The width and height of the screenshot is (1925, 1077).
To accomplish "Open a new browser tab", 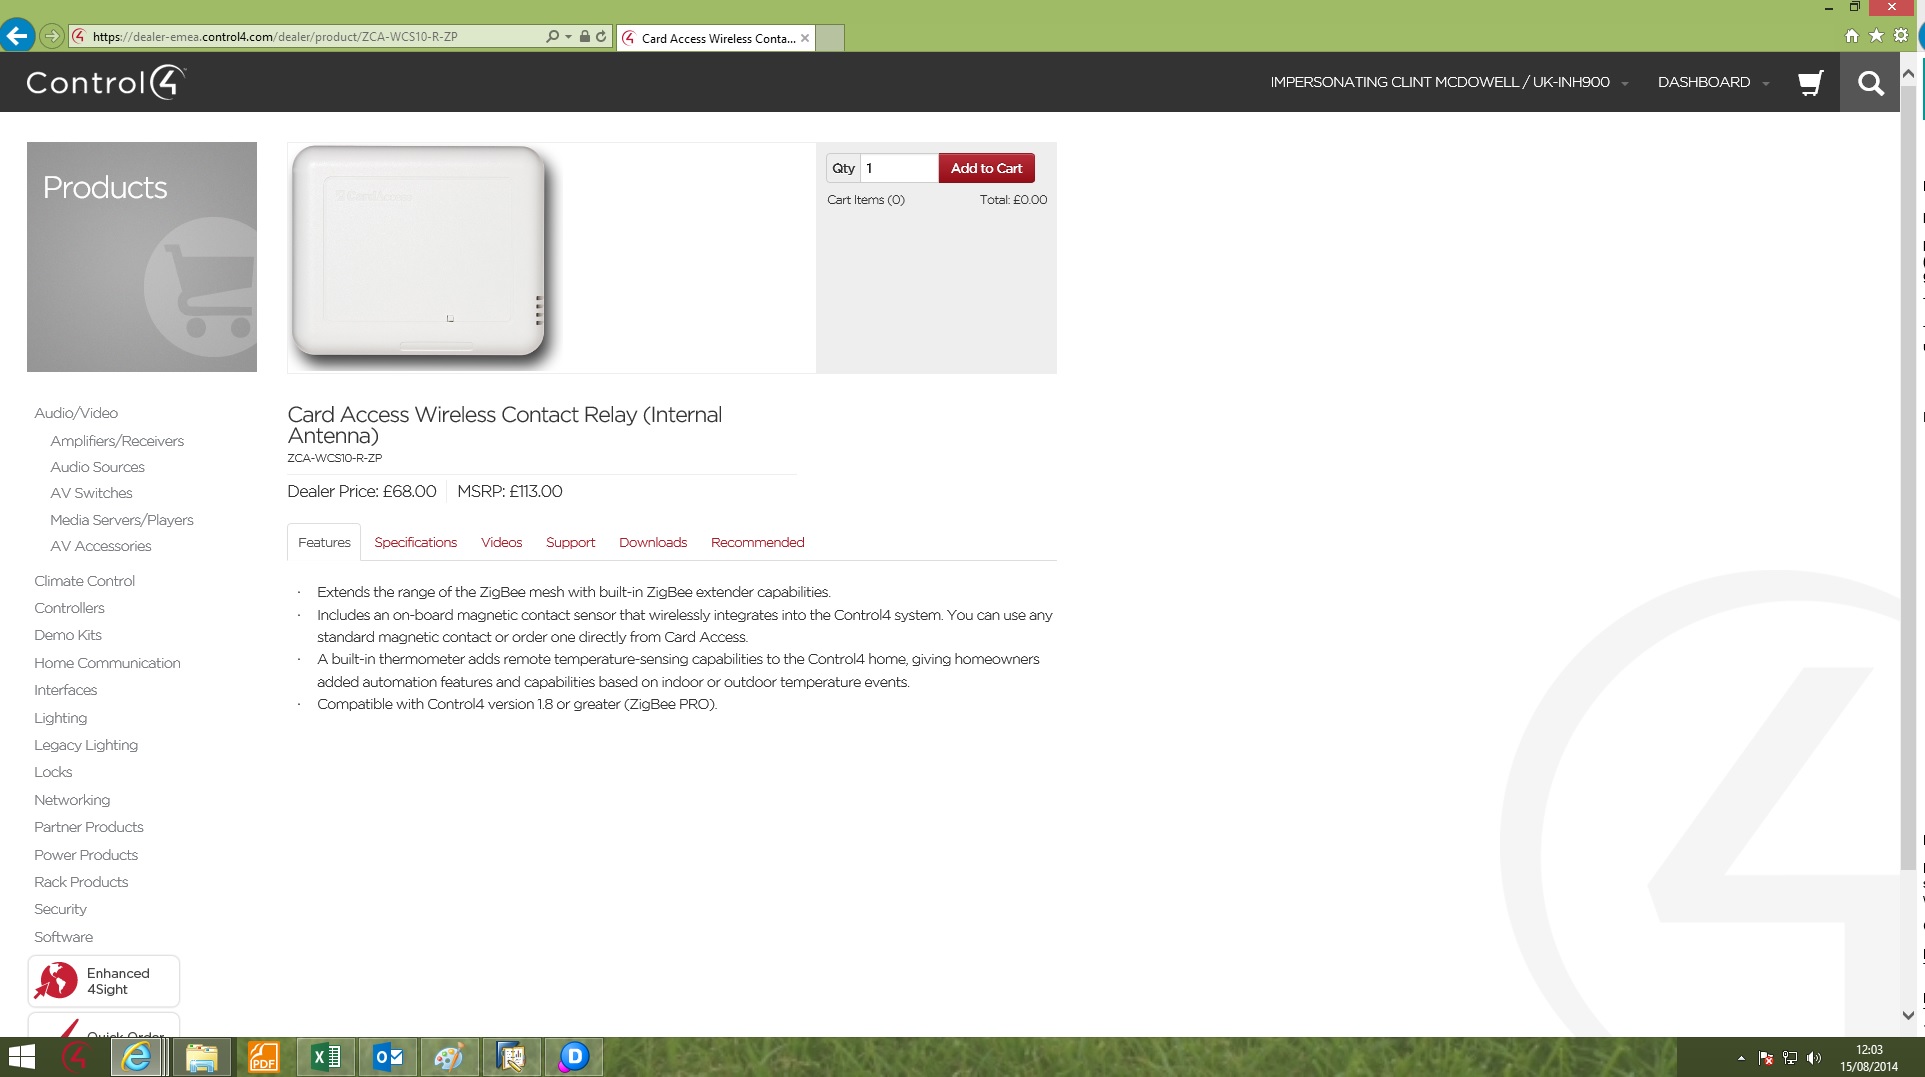I will coord(831,38).
